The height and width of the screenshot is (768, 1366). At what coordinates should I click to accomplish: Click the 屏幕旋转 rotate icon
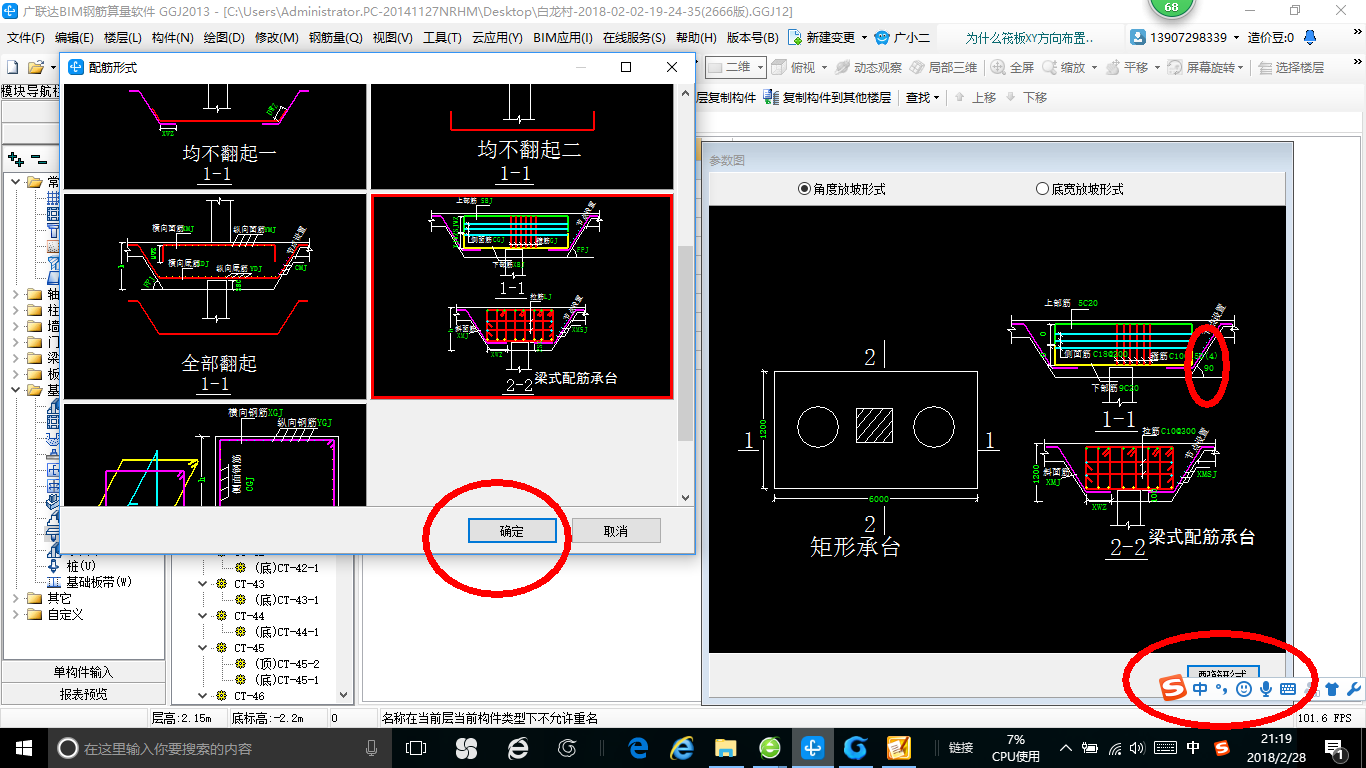(1175, 68)
